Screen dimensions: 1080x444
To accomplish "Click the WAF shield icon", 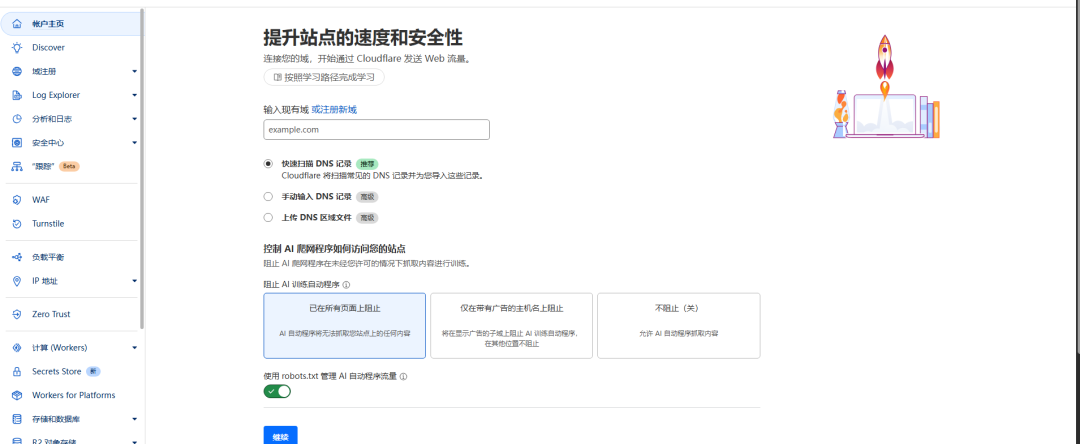I will click(x=17, y=200).
